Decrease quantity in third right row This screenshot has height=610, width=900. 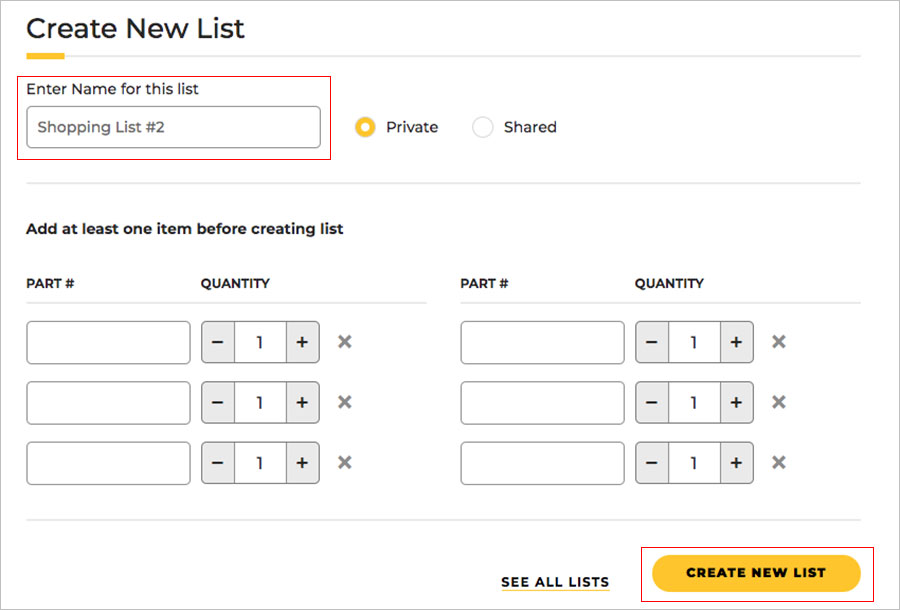652,462
